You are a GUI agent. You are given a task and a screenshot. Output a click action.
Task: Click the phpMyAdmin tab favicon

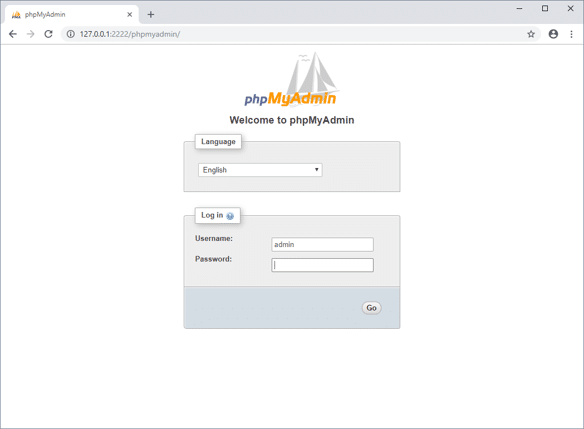click(x=16, y=15)
